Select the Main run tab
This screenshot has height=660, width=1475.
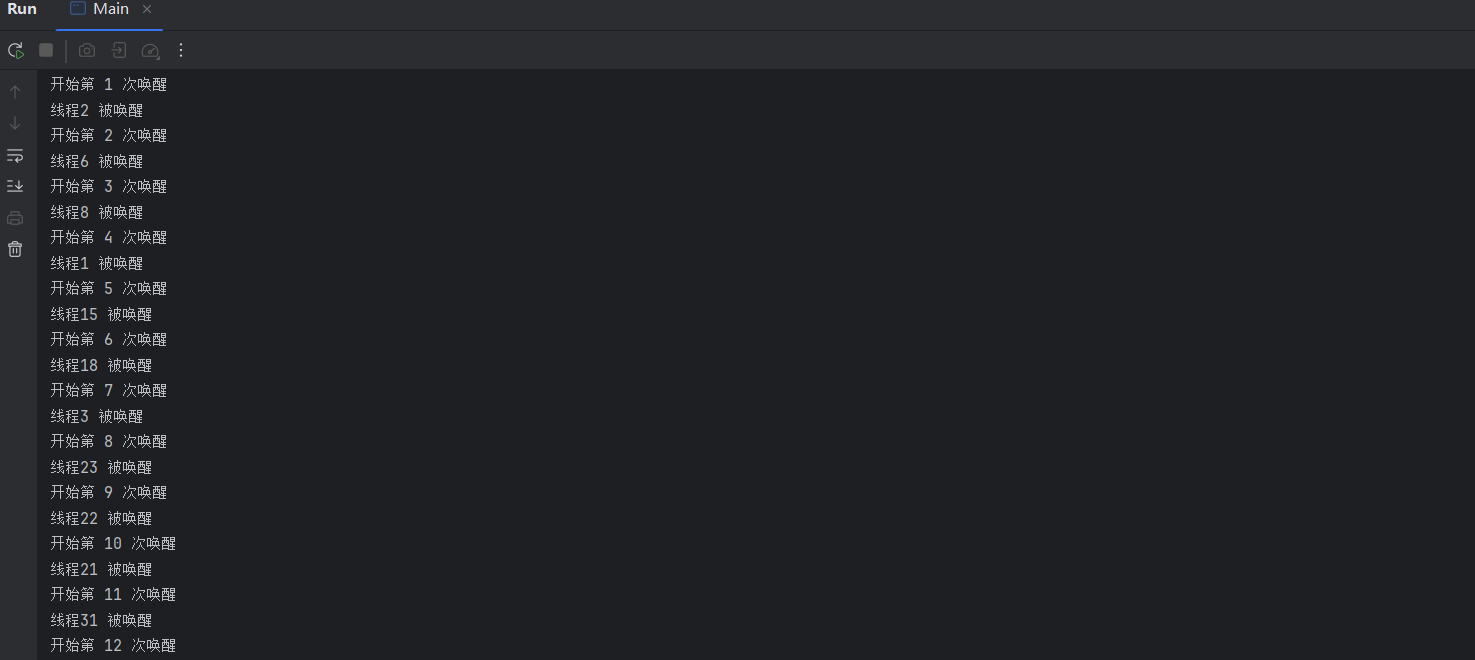[100, 9]
